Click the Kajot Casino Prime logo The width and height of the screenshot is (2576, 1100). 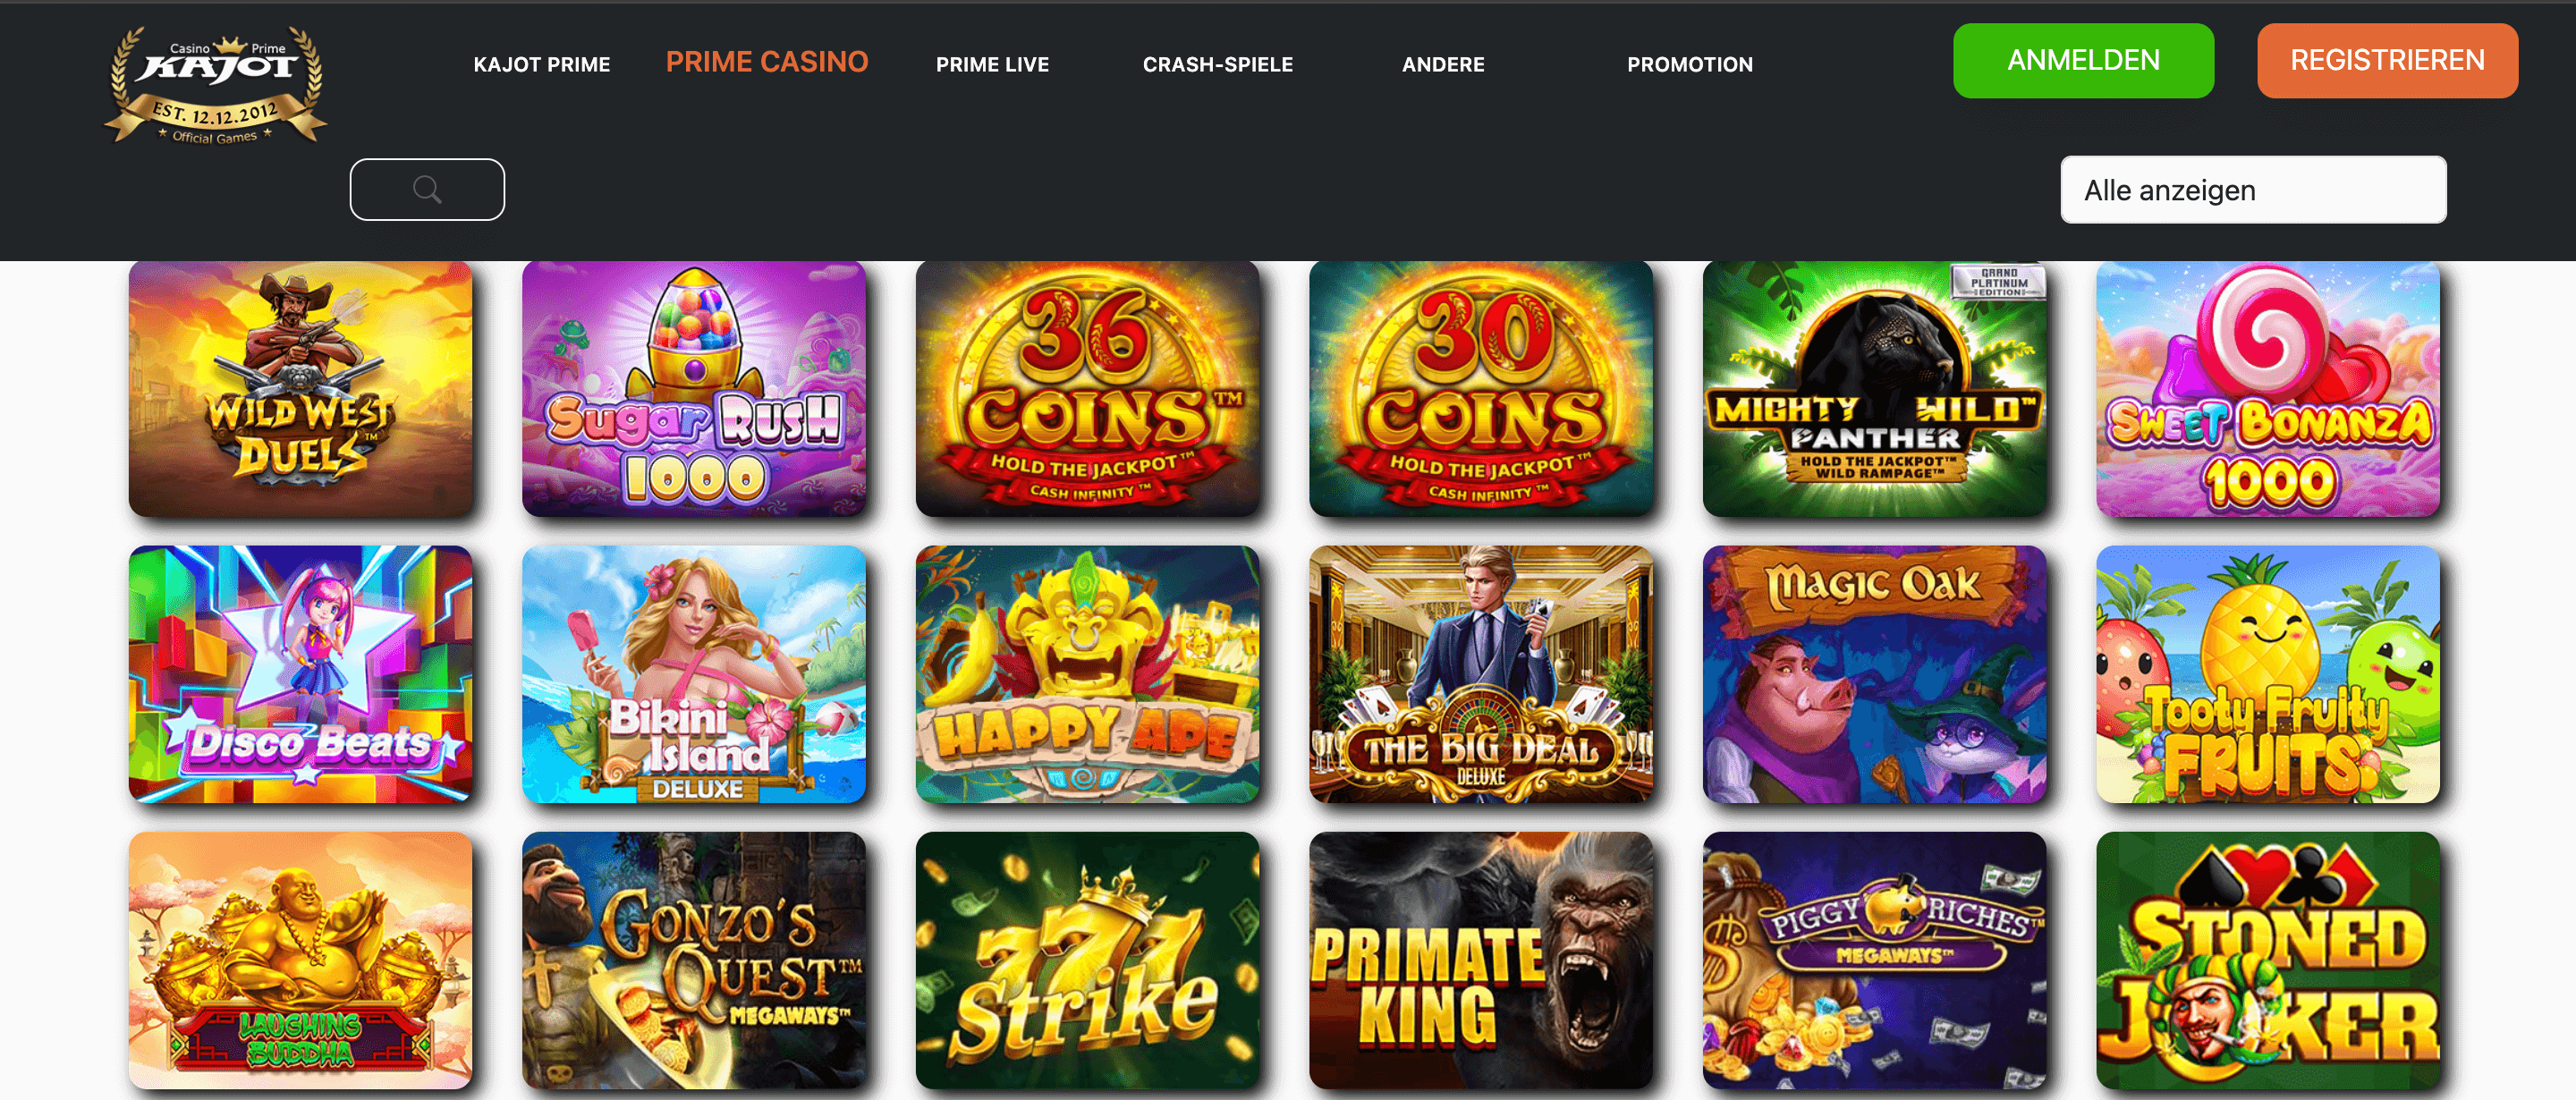216,86
